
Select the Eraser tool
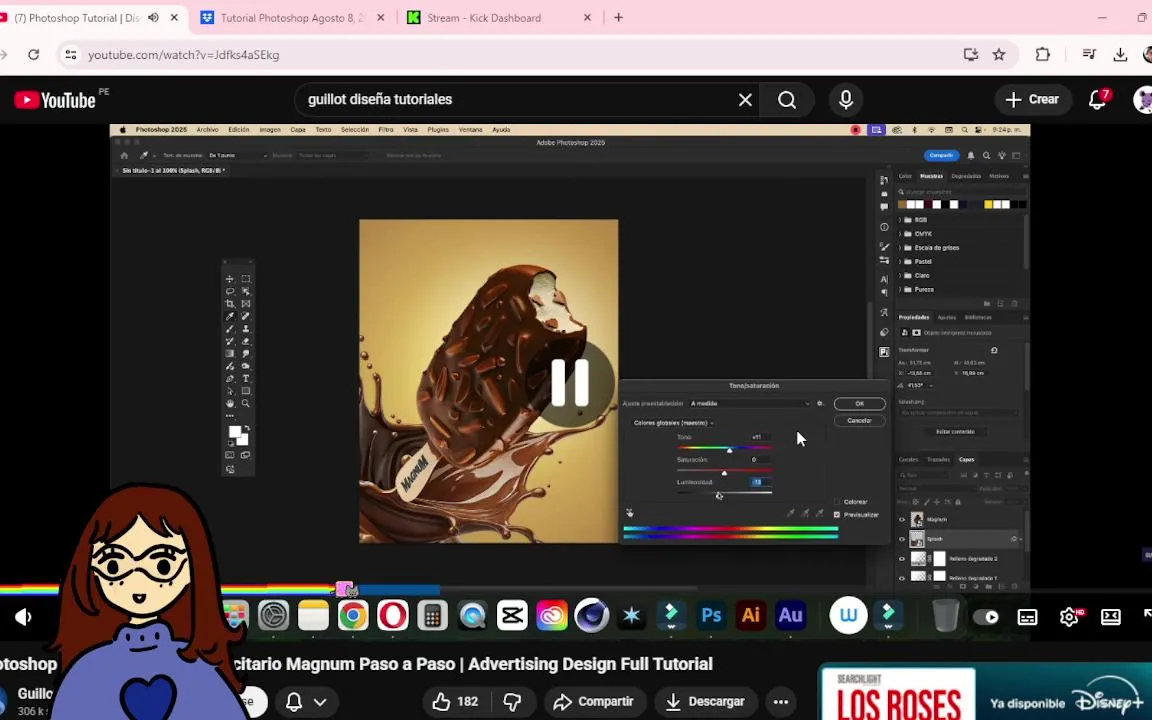click(246, 342)
